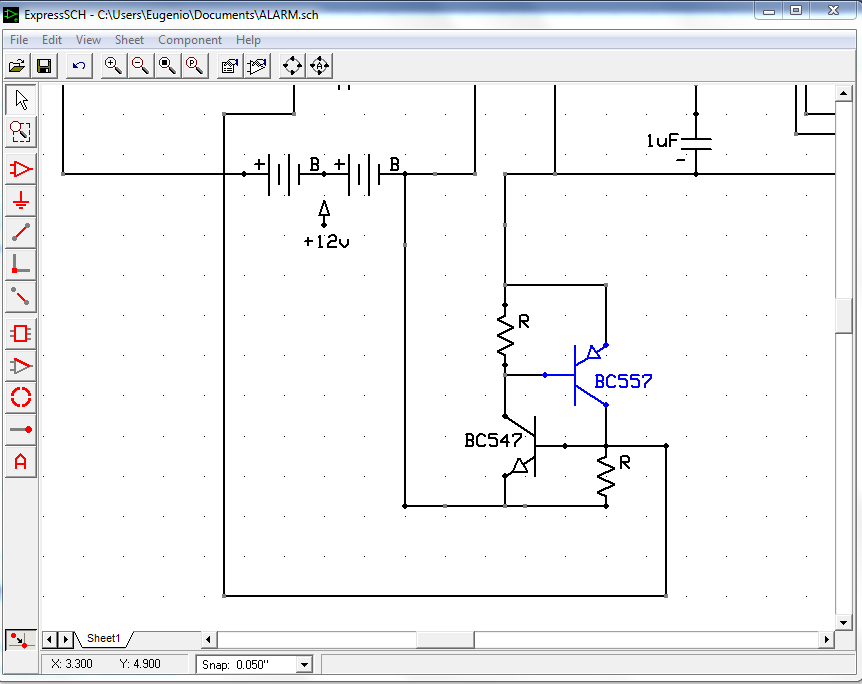
Task: Save the schematic with the floppy disk icon
Action: [44, 66]
